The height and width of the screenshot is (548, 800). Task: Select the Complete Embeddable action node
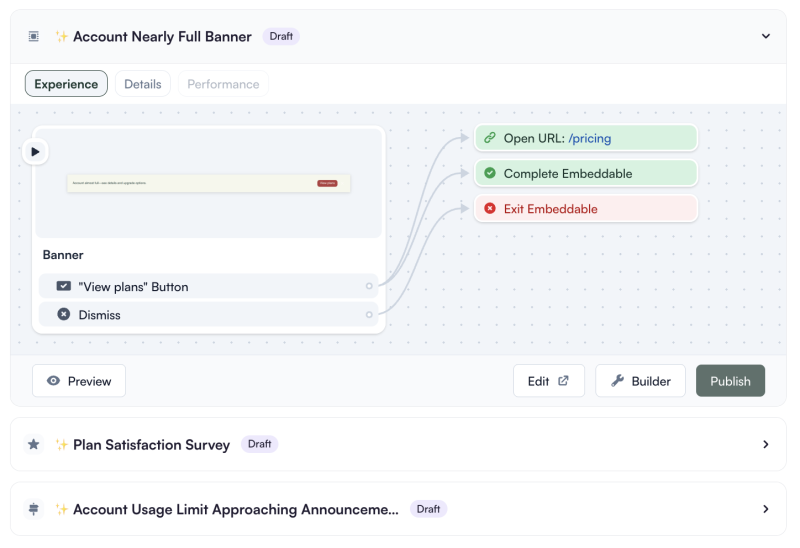click(x=586, y=173)
